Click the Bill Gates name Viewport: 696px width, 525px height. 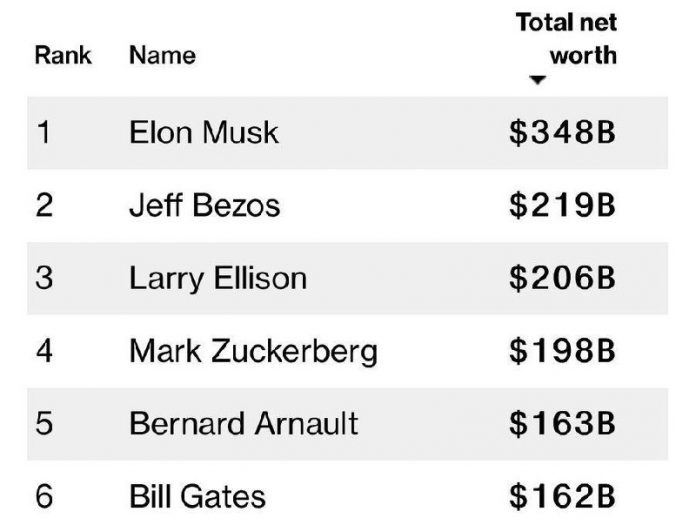pos(198,495)
